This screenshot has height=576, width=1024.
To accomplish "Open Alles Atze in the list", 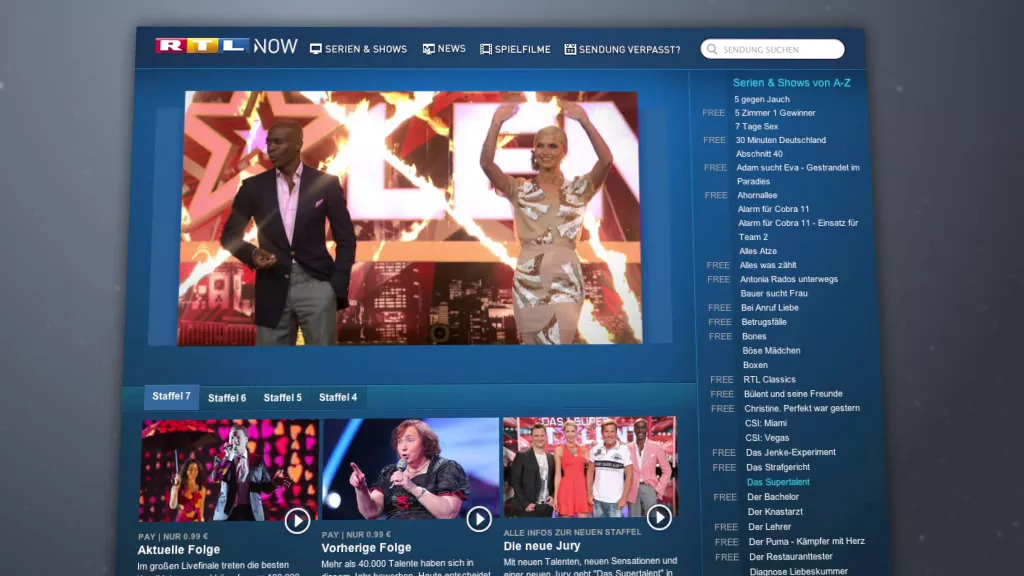I will click(758, 251).
